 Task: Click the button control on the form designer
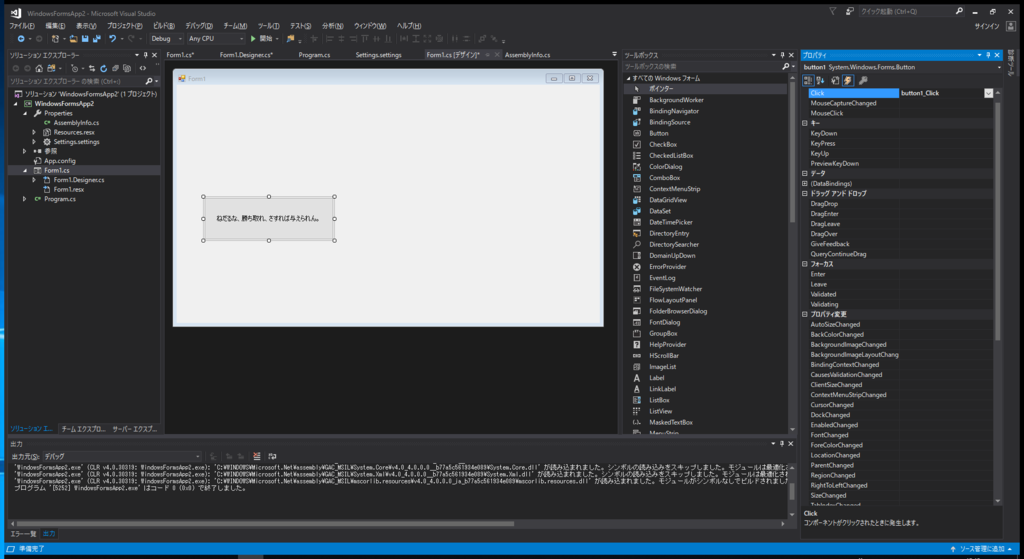268,219
